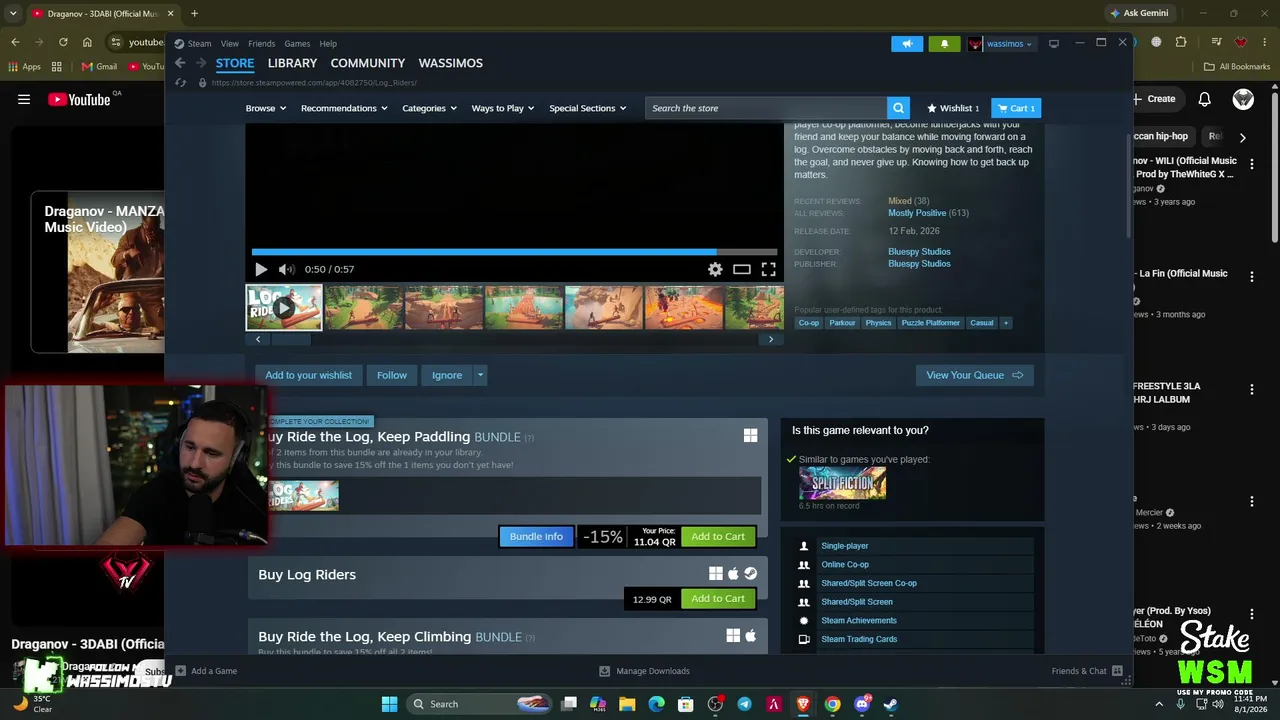Open the Games menu in Steam
The image size is (1280, 720).
297,43
